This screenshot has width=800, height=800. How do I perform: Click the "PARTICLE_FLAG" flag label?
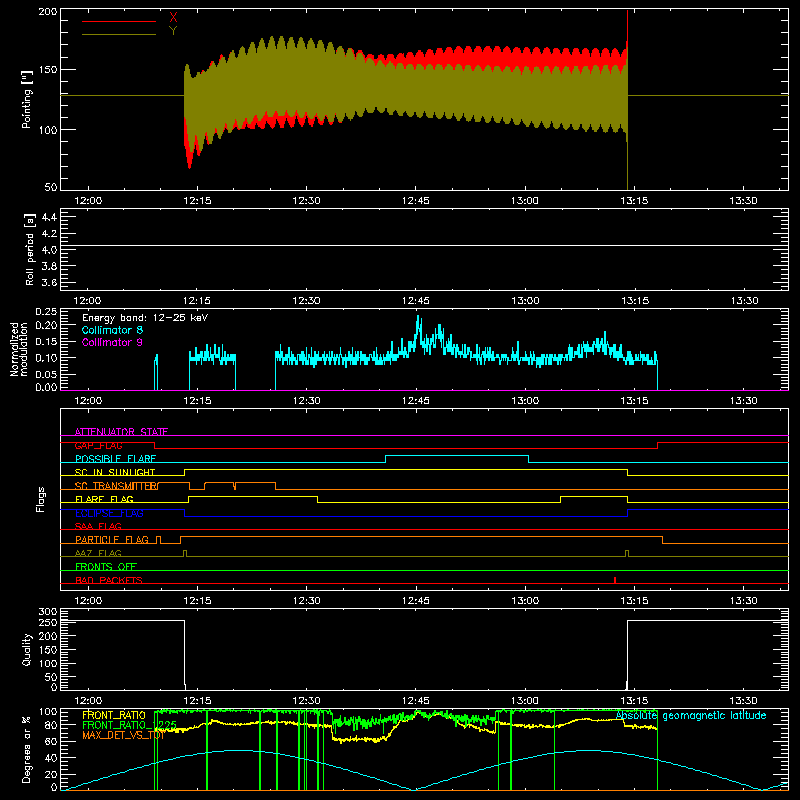(x=112, y=539)
